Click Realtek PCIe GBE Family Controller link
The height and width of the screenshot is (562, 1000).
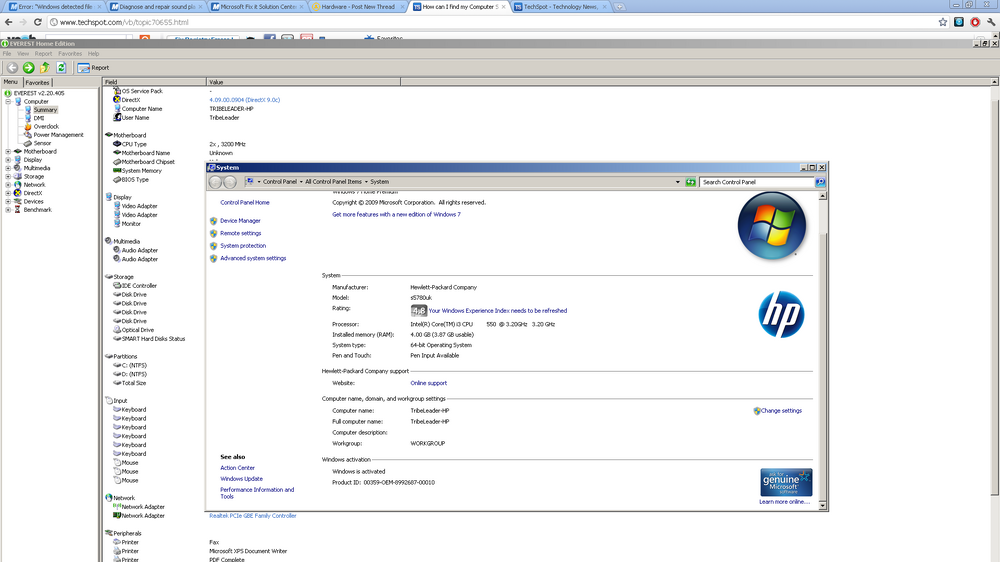click(253, 515)
